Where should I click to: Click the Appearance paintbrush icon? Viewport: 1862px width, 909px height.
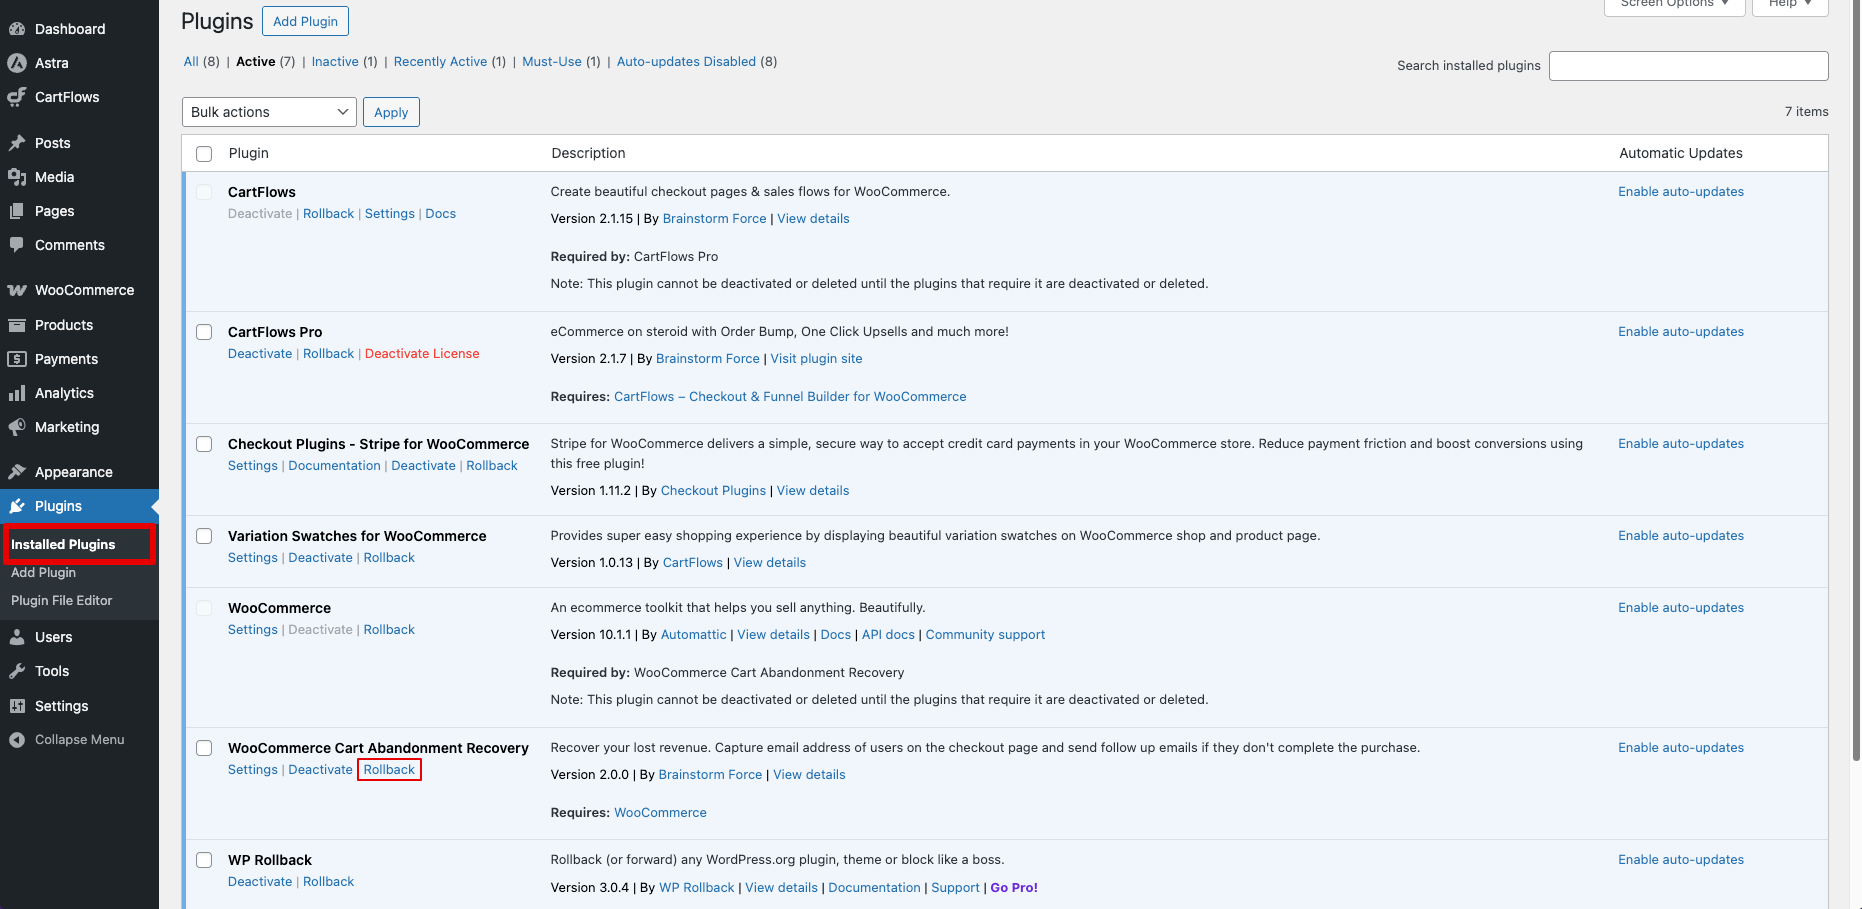(17, 472)
